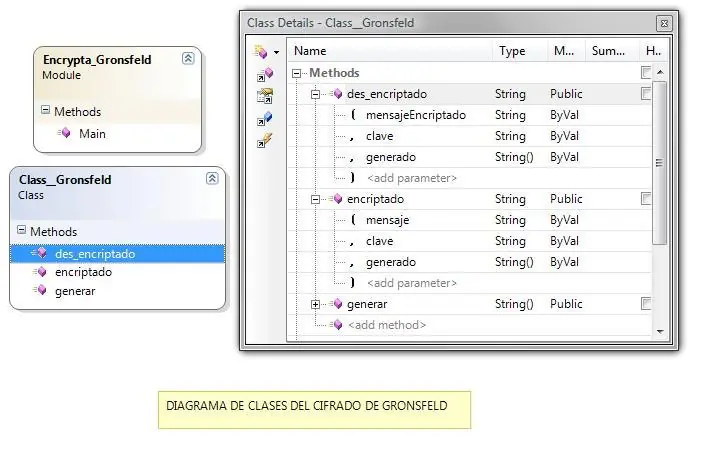707x449 pixels.
Task: Click the vertical scrollbar thumb in Class Details
Action: (660, 163)
